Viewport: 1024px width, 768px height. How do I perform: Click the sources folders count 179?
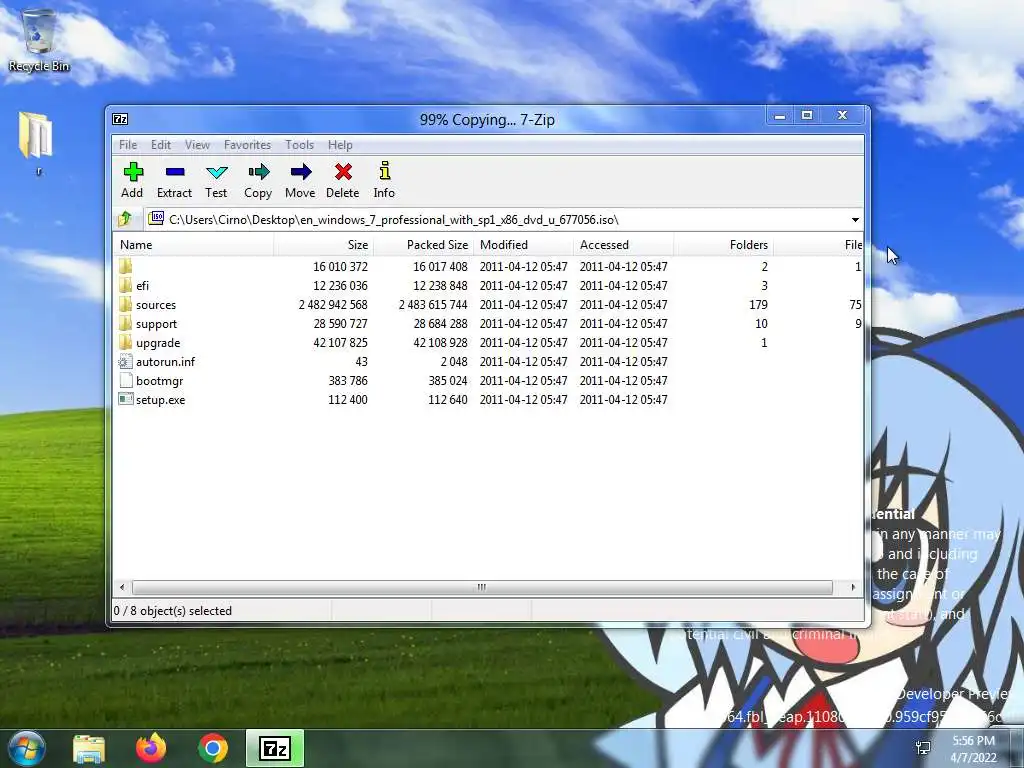pos(758,304)
